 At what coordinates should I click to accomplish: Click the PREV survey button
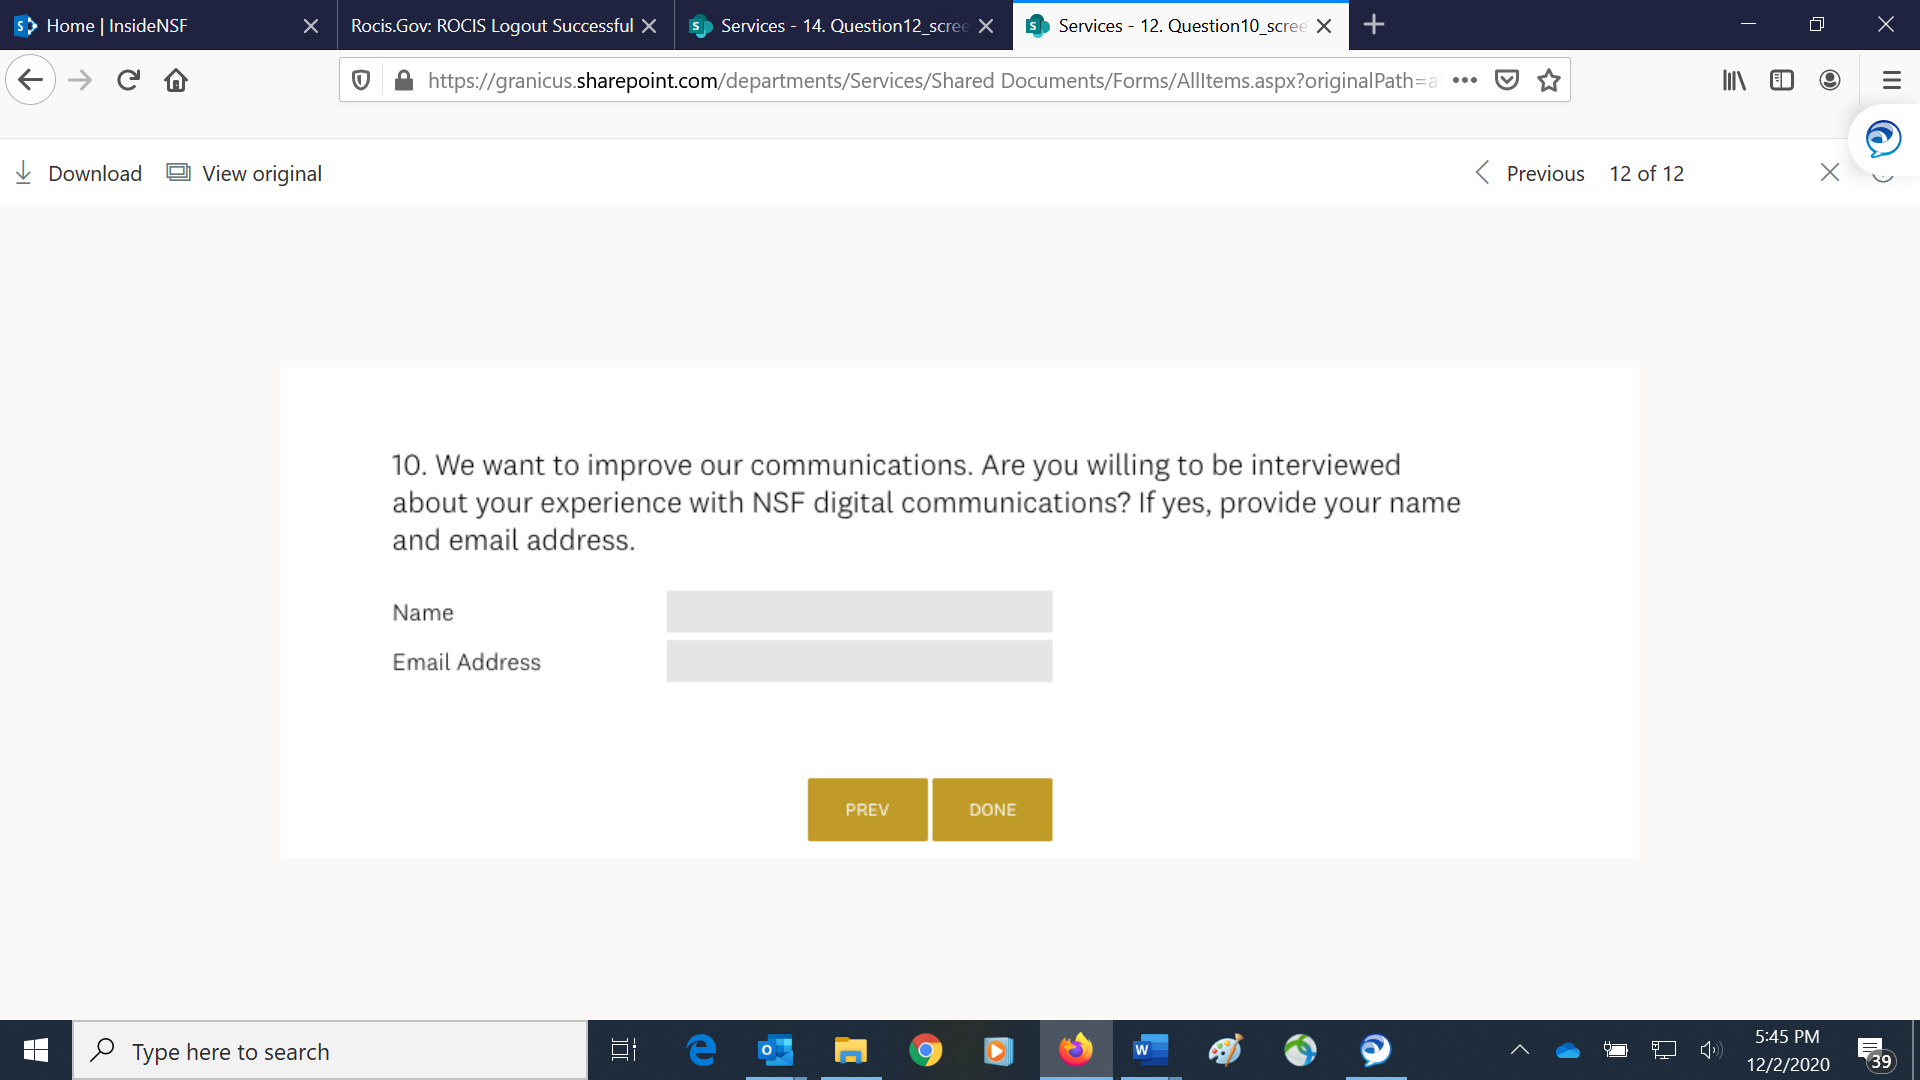(x=866, y=809)
